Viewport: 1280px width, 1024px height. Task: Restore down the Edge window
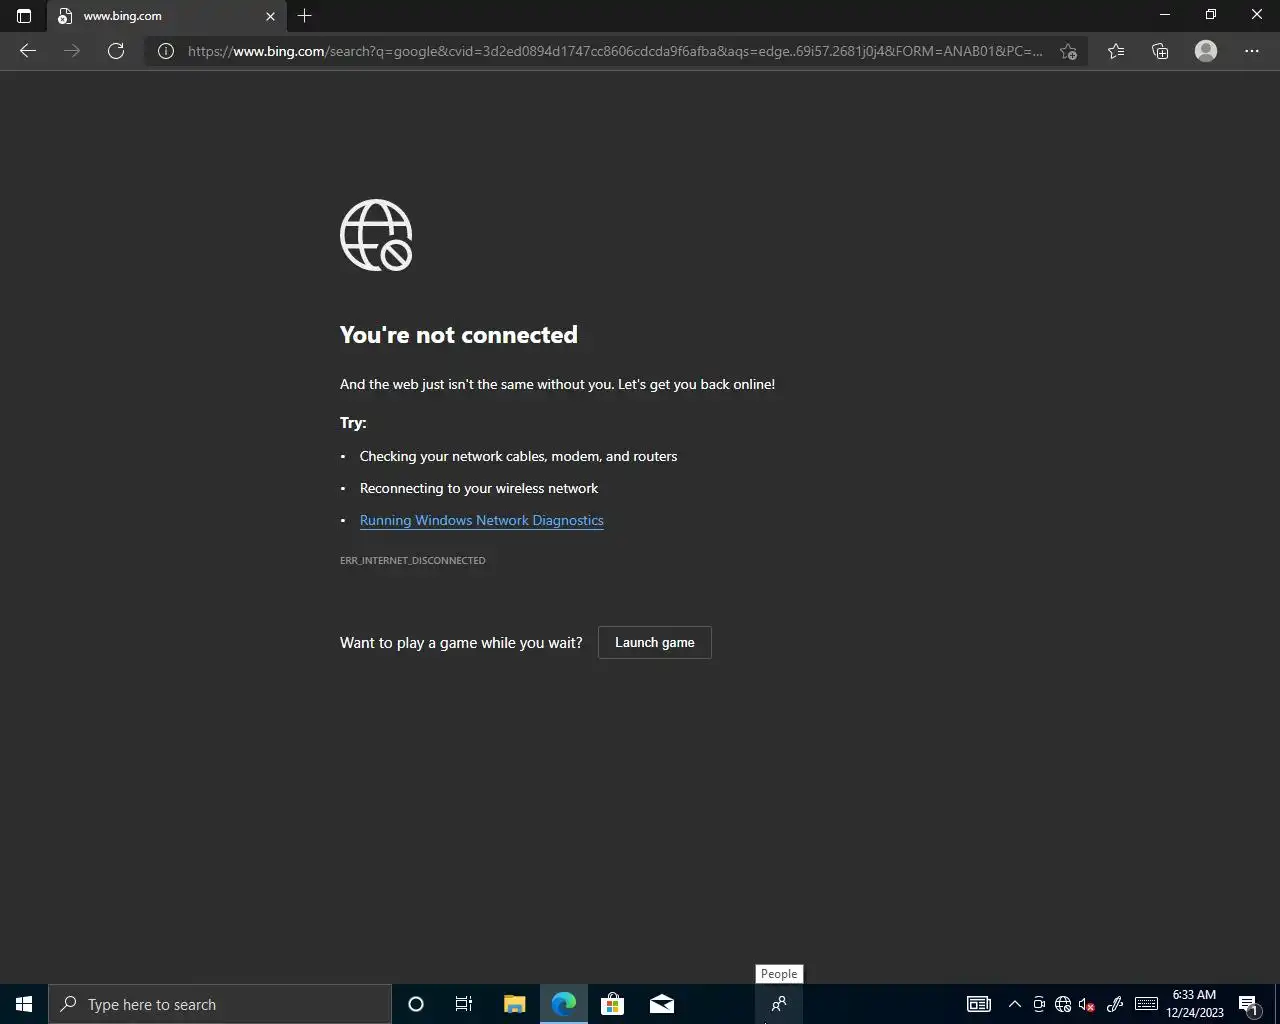(x=1211, y=15)
